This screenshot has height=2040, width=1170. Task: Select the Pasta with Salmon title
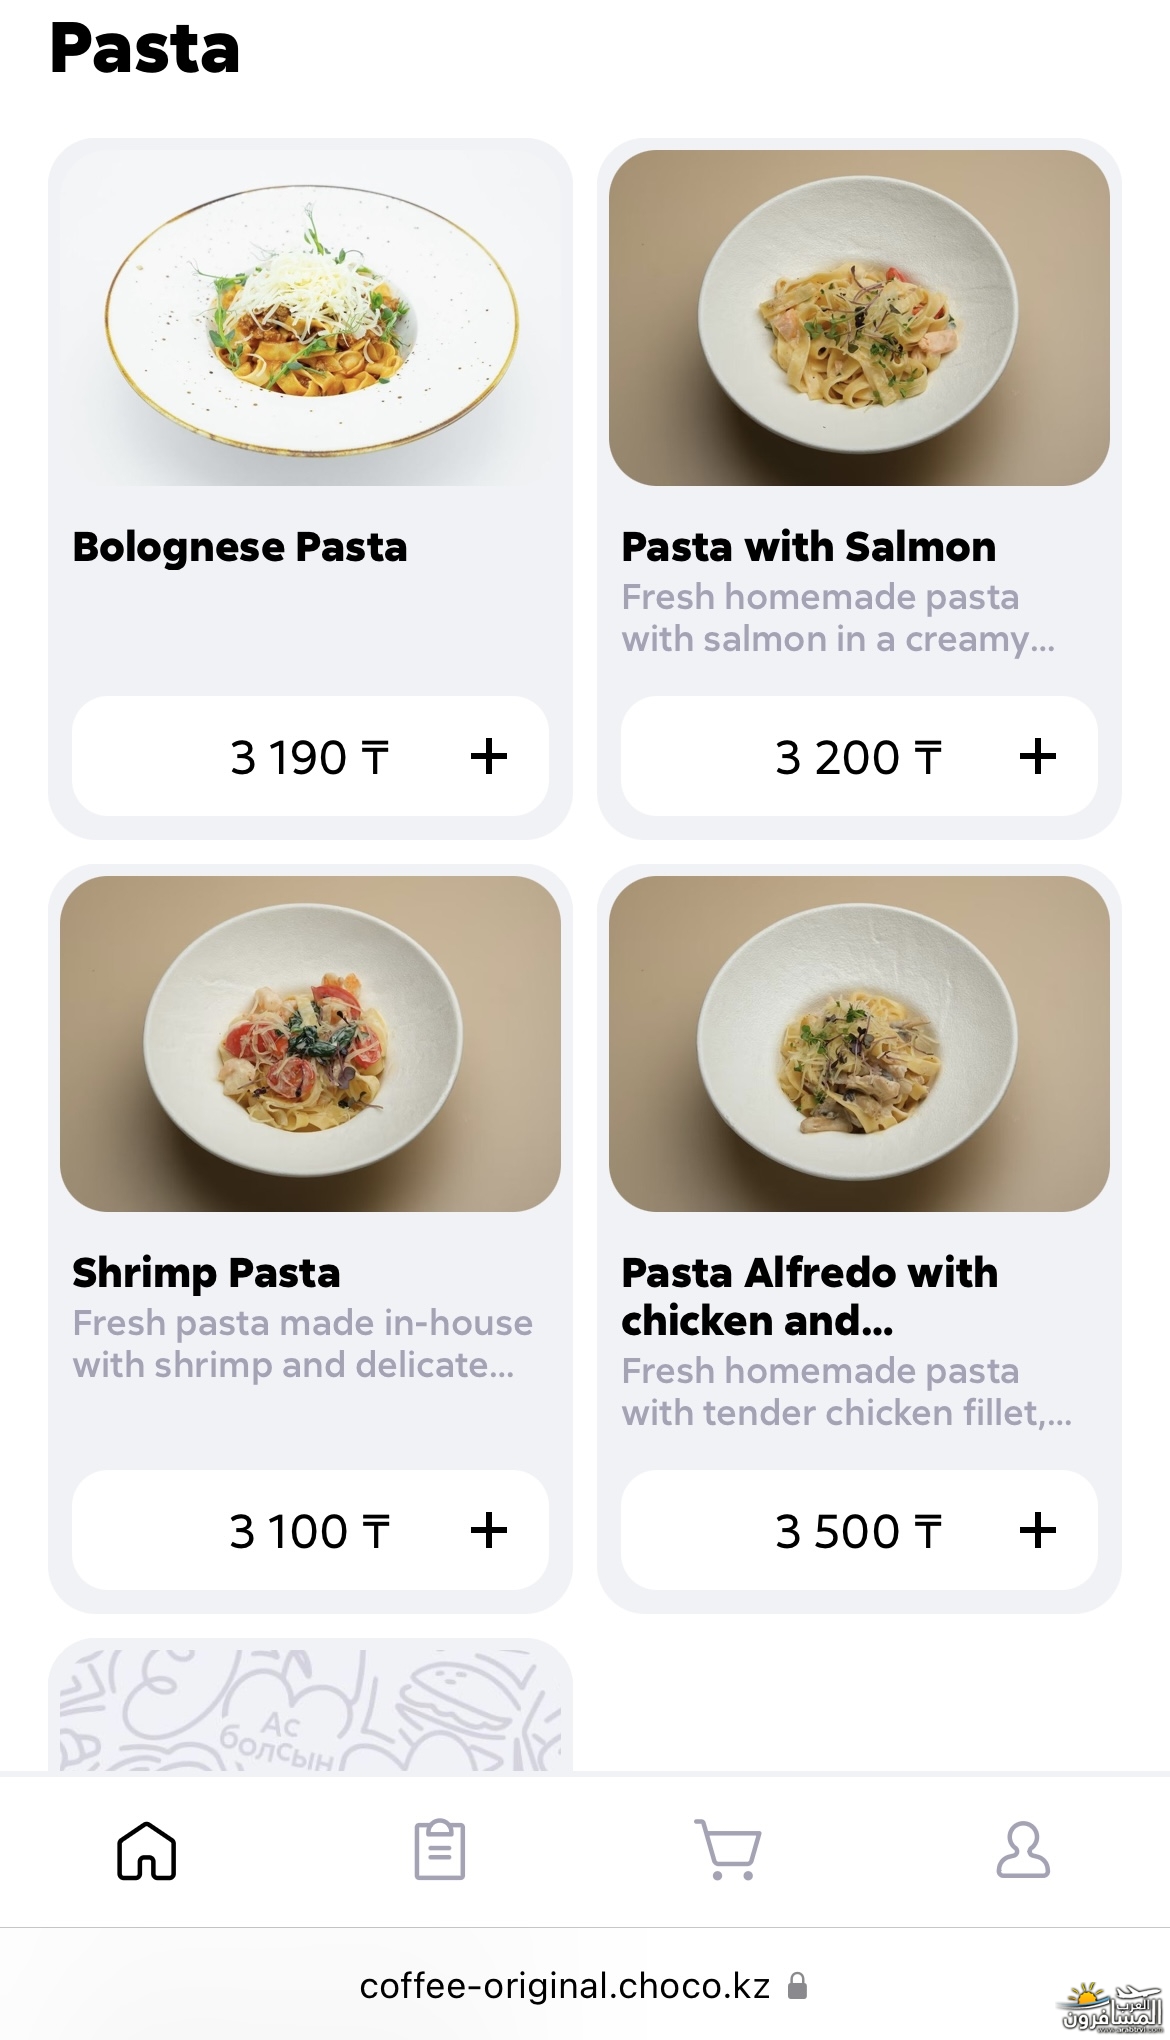pyautogui.click(x=809, y=547)
